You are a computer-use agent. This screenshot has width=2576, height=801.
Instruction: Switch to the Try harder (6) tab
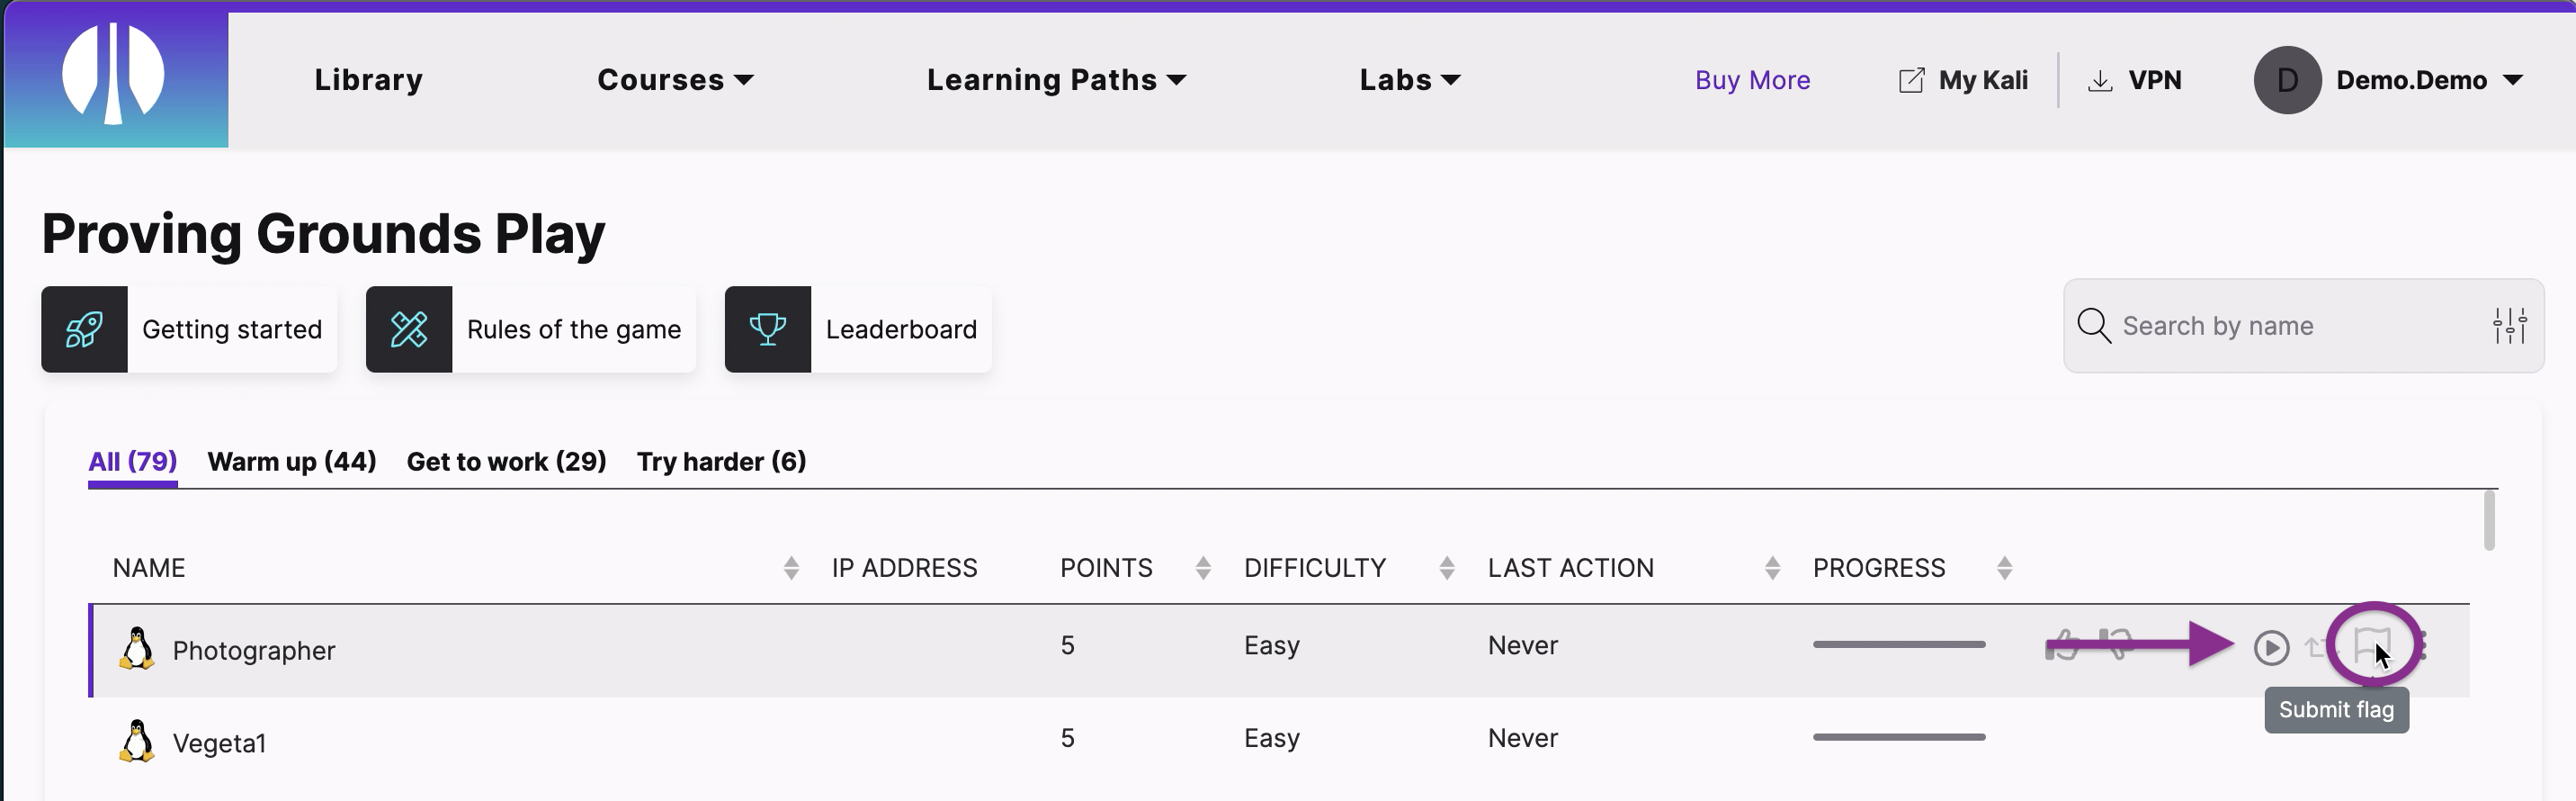721,462
